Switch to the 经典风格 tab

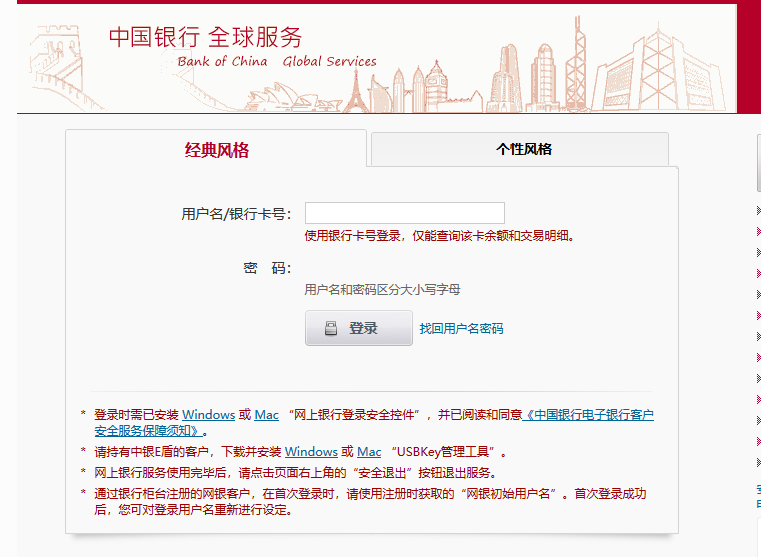click(216, 150)
